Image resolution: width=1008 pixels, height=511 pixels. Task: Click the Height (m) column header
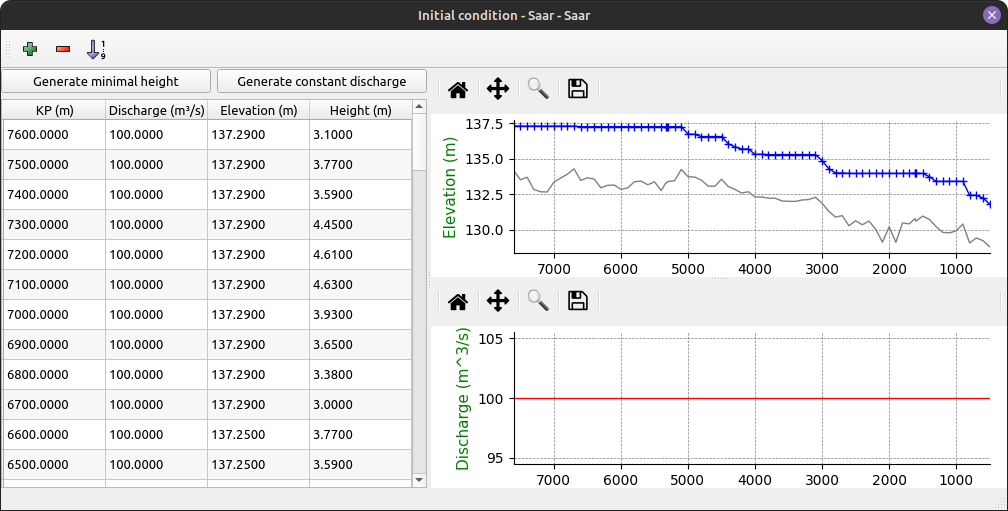click(360, 110)
